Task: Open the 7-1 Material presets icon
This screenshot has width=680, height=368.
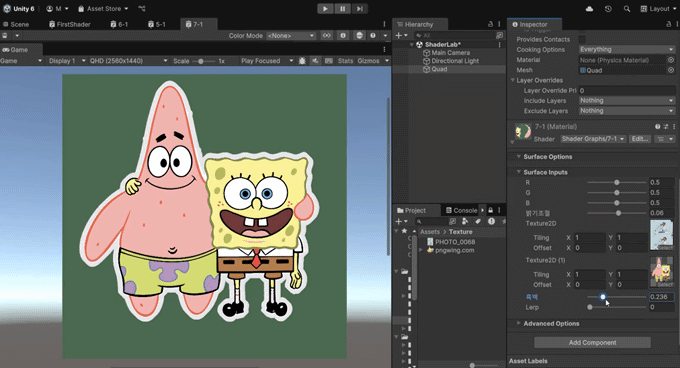Action: point(666,127)
